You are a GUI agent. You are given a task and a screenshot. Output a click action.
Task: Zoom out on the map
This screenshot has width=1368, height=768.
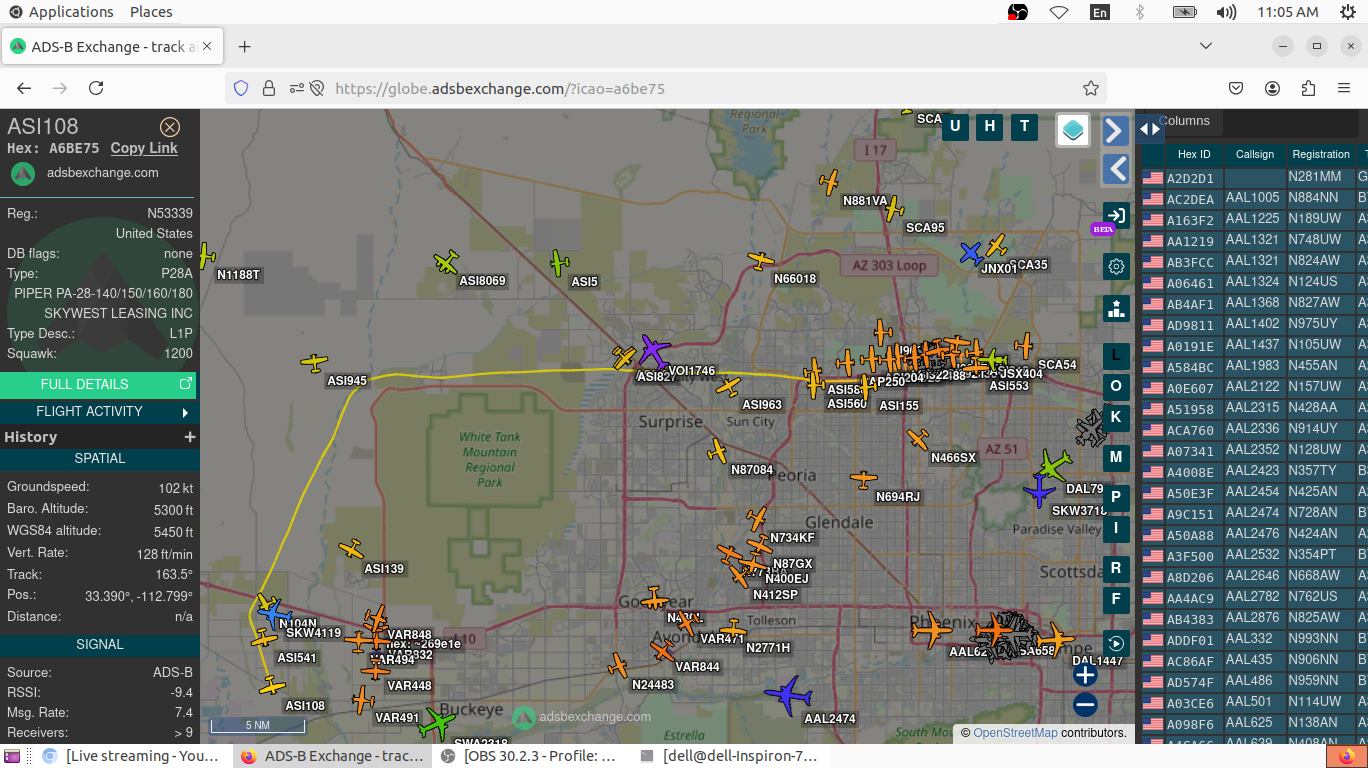1085,705
